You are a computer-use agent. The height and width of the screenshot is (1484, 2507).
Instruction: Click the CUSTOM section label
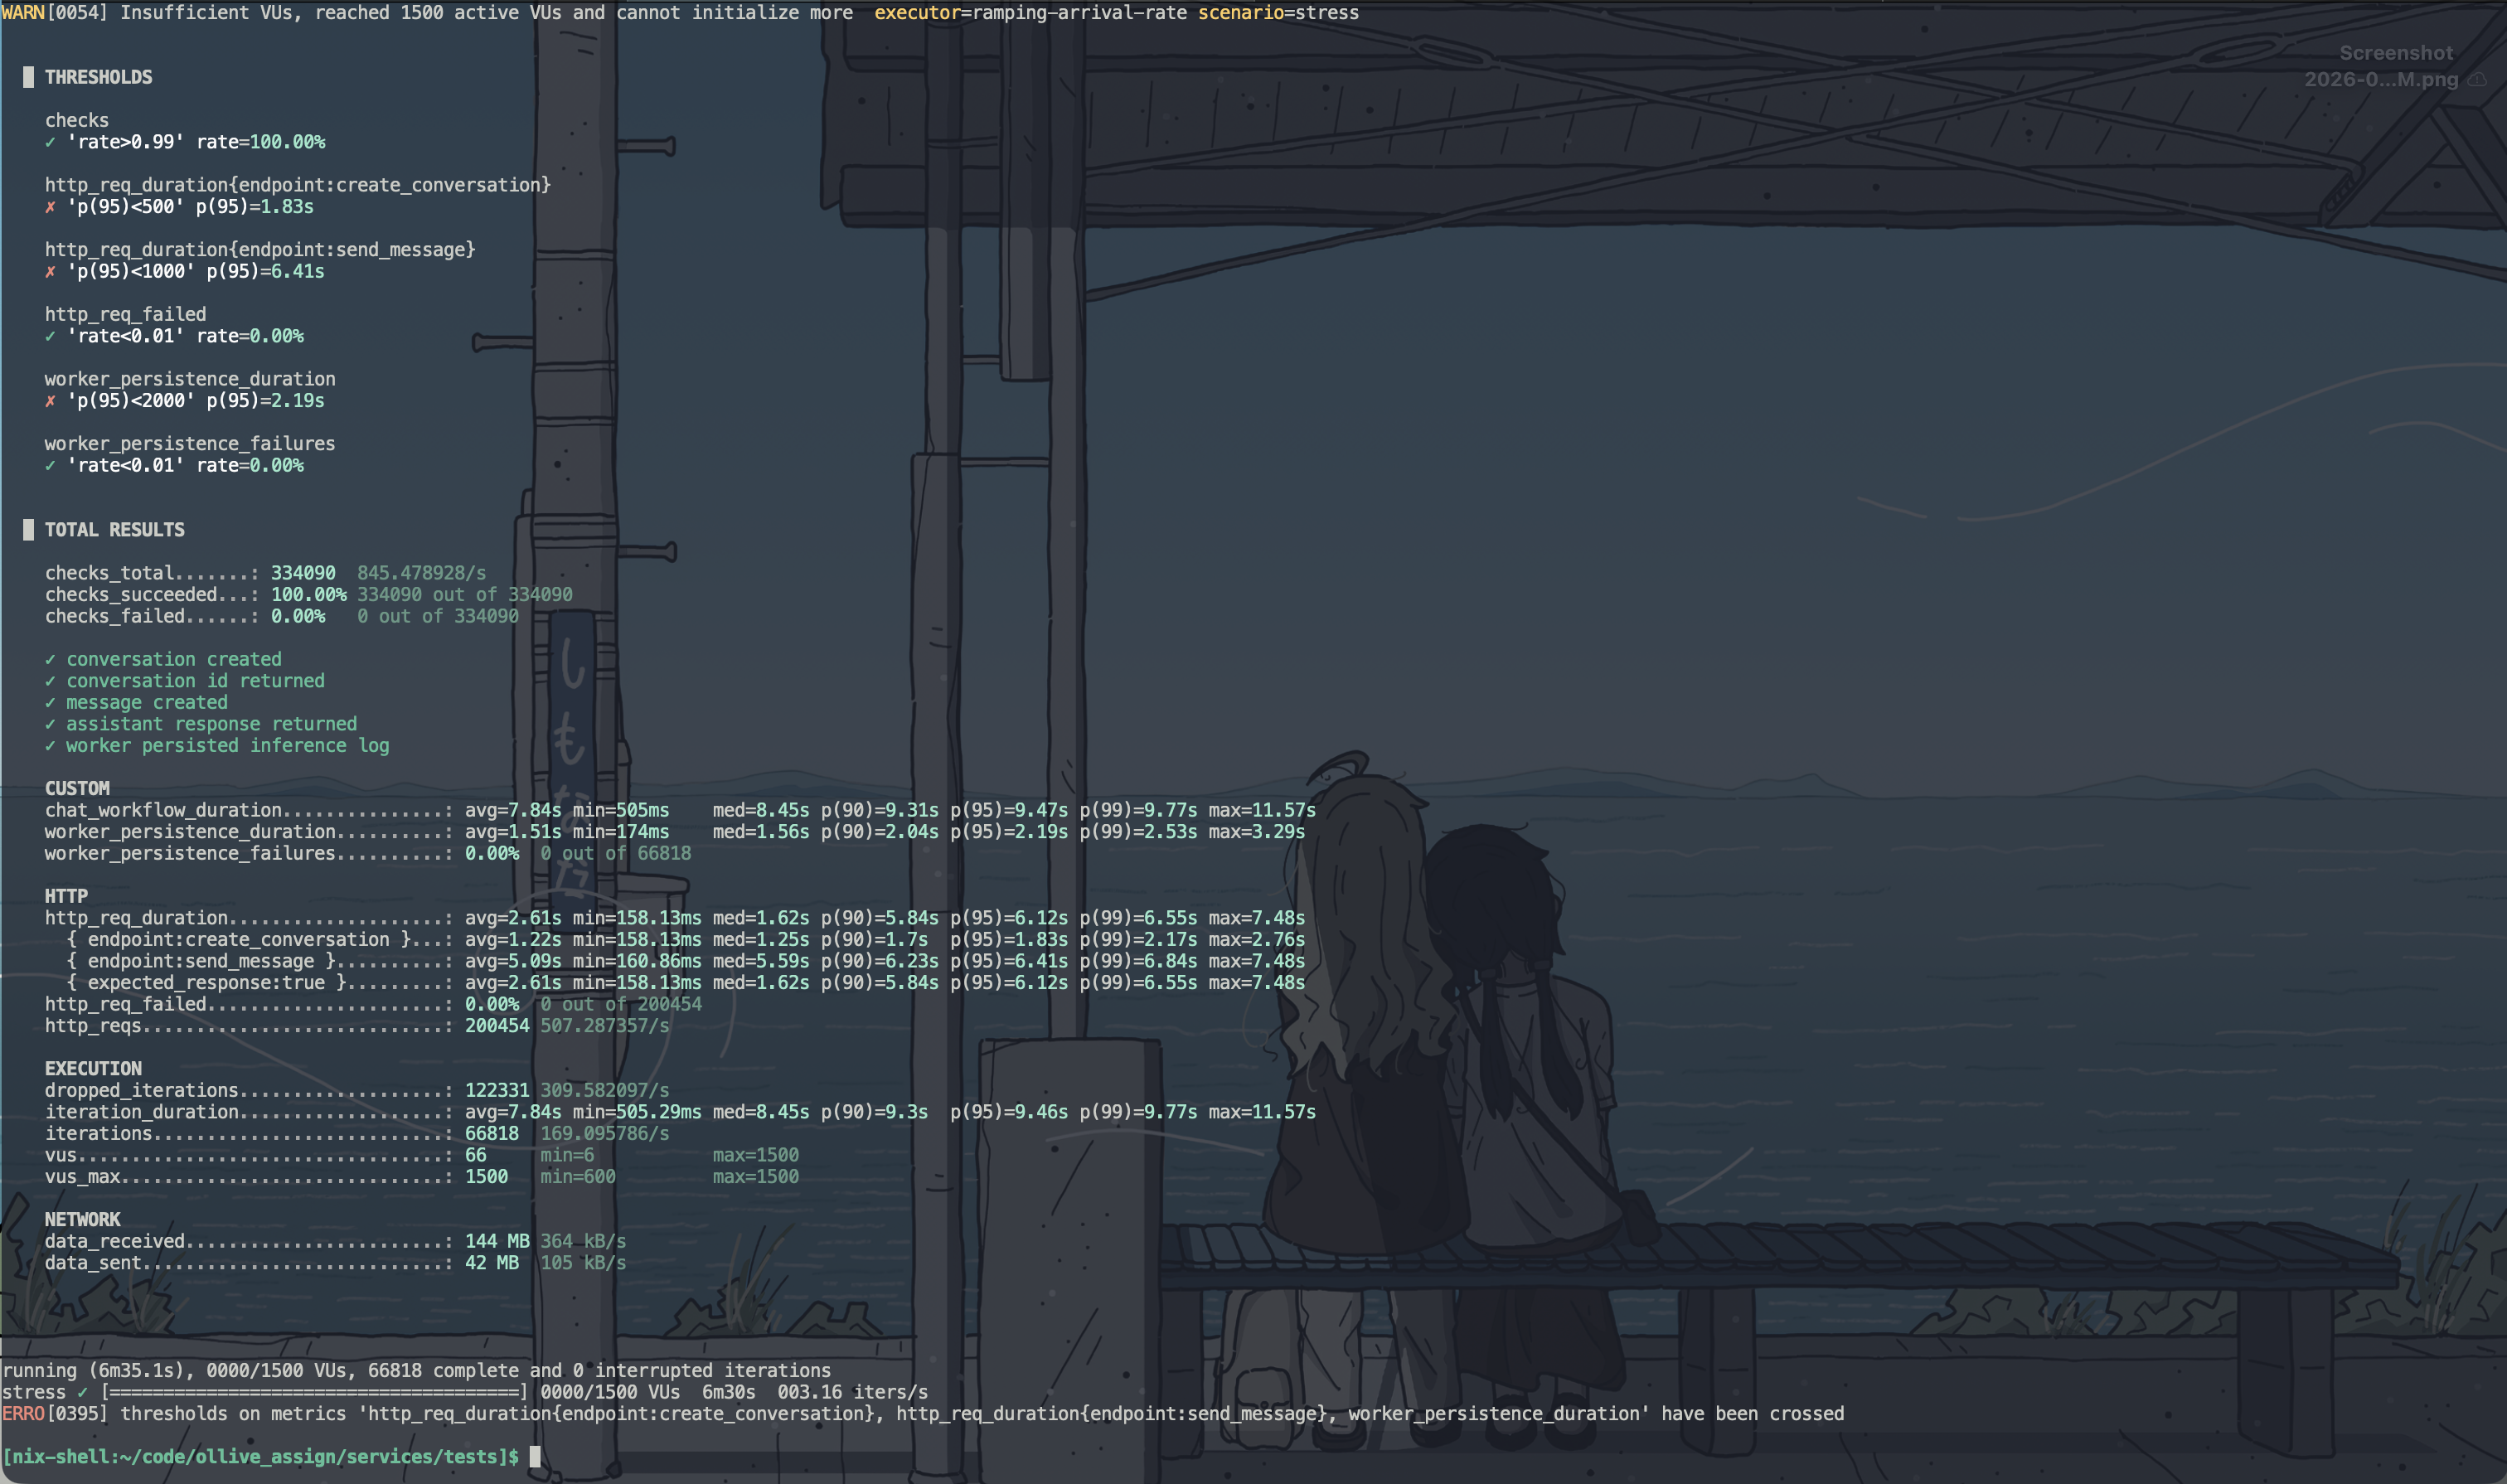click(x=77, y=788)
